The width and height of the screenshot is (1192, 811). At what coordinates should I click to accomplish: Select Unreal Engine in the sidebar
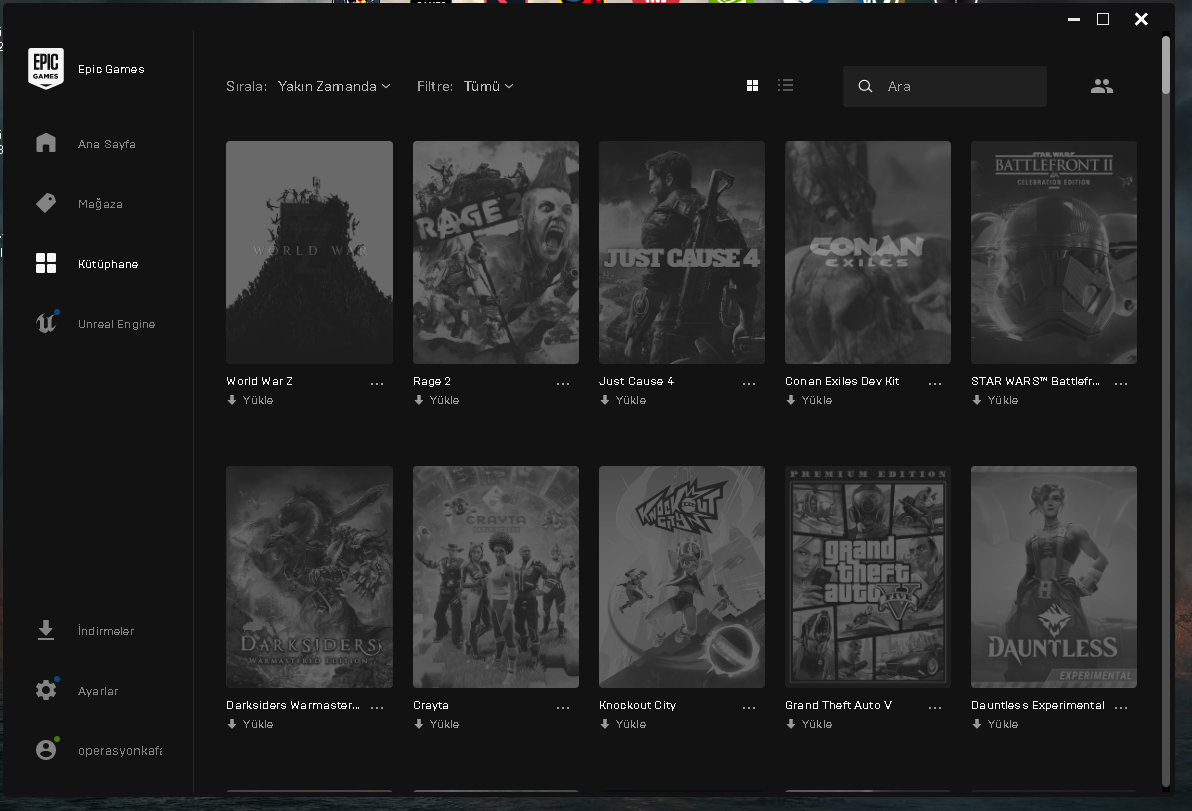tap(116, 324)
